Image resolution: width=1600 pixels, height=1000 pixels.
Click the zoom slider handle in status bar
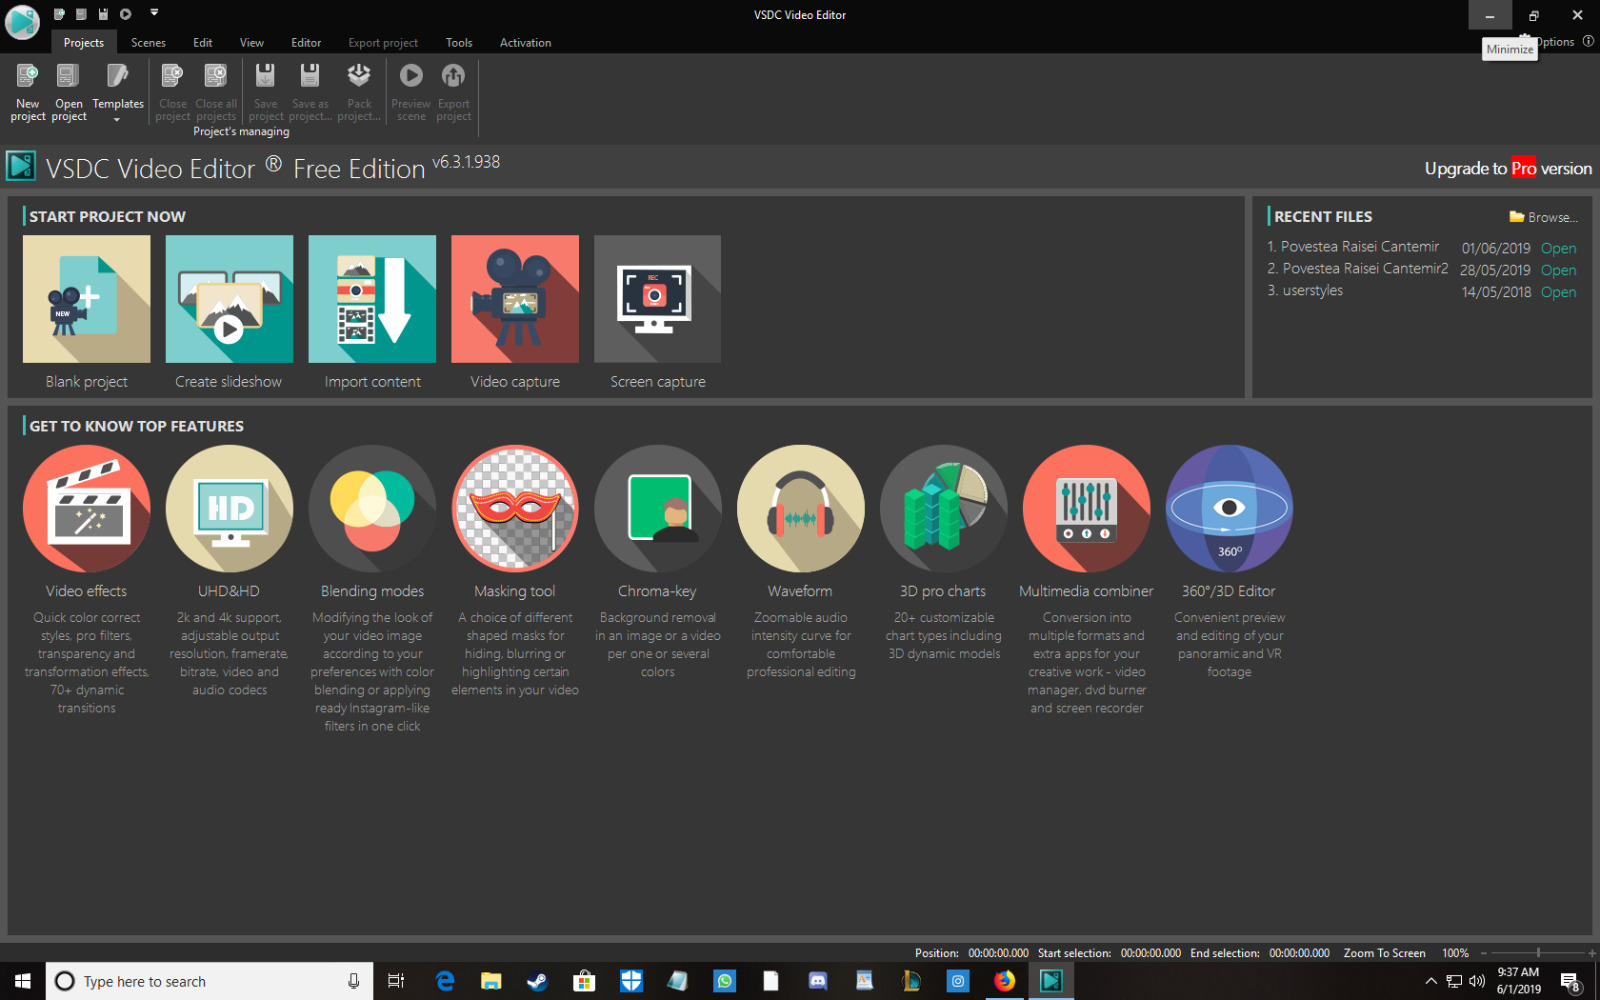coord(1538,953)
